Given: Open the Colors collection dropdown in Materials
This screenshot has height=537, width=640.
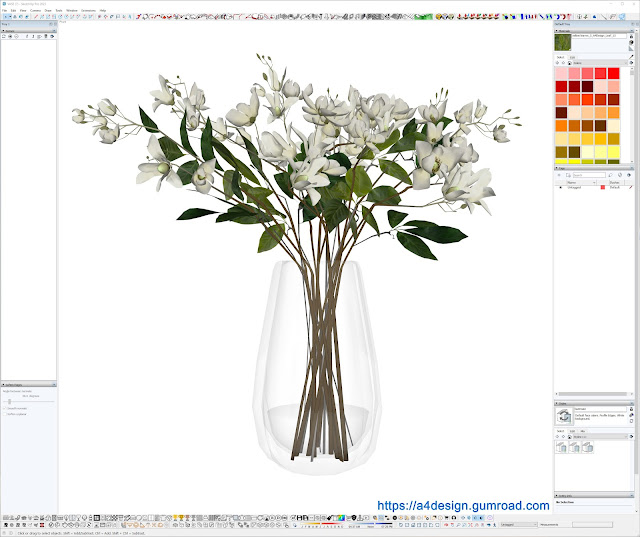Looking at the screenshot, I should coord(600,63).
